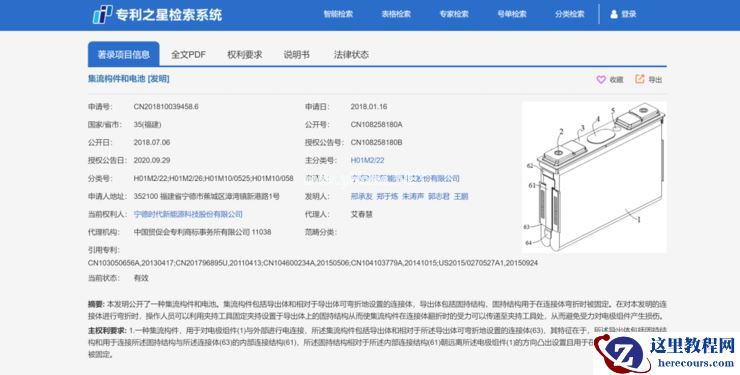
Task: Click application number CN201810039458.6
Action: 166,107
